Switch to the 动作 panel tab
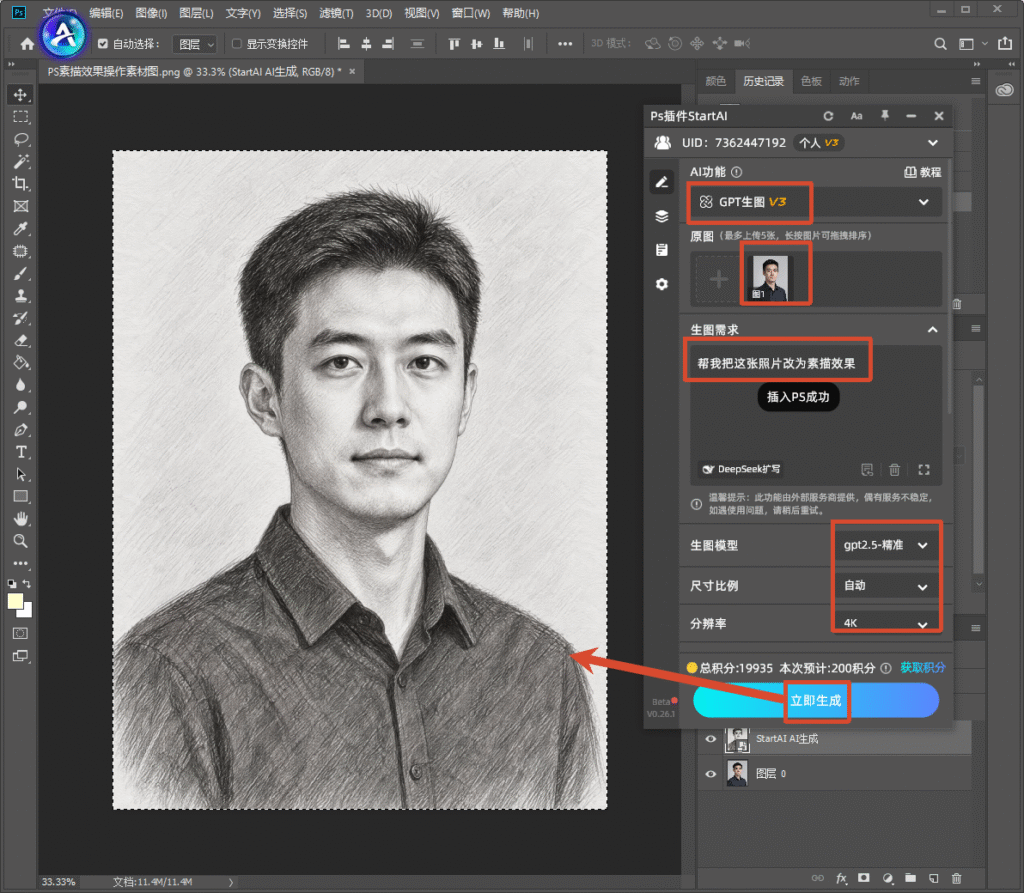Image resolution: width=1024 pixels, height=893 pixels. (x=849, y=81)
